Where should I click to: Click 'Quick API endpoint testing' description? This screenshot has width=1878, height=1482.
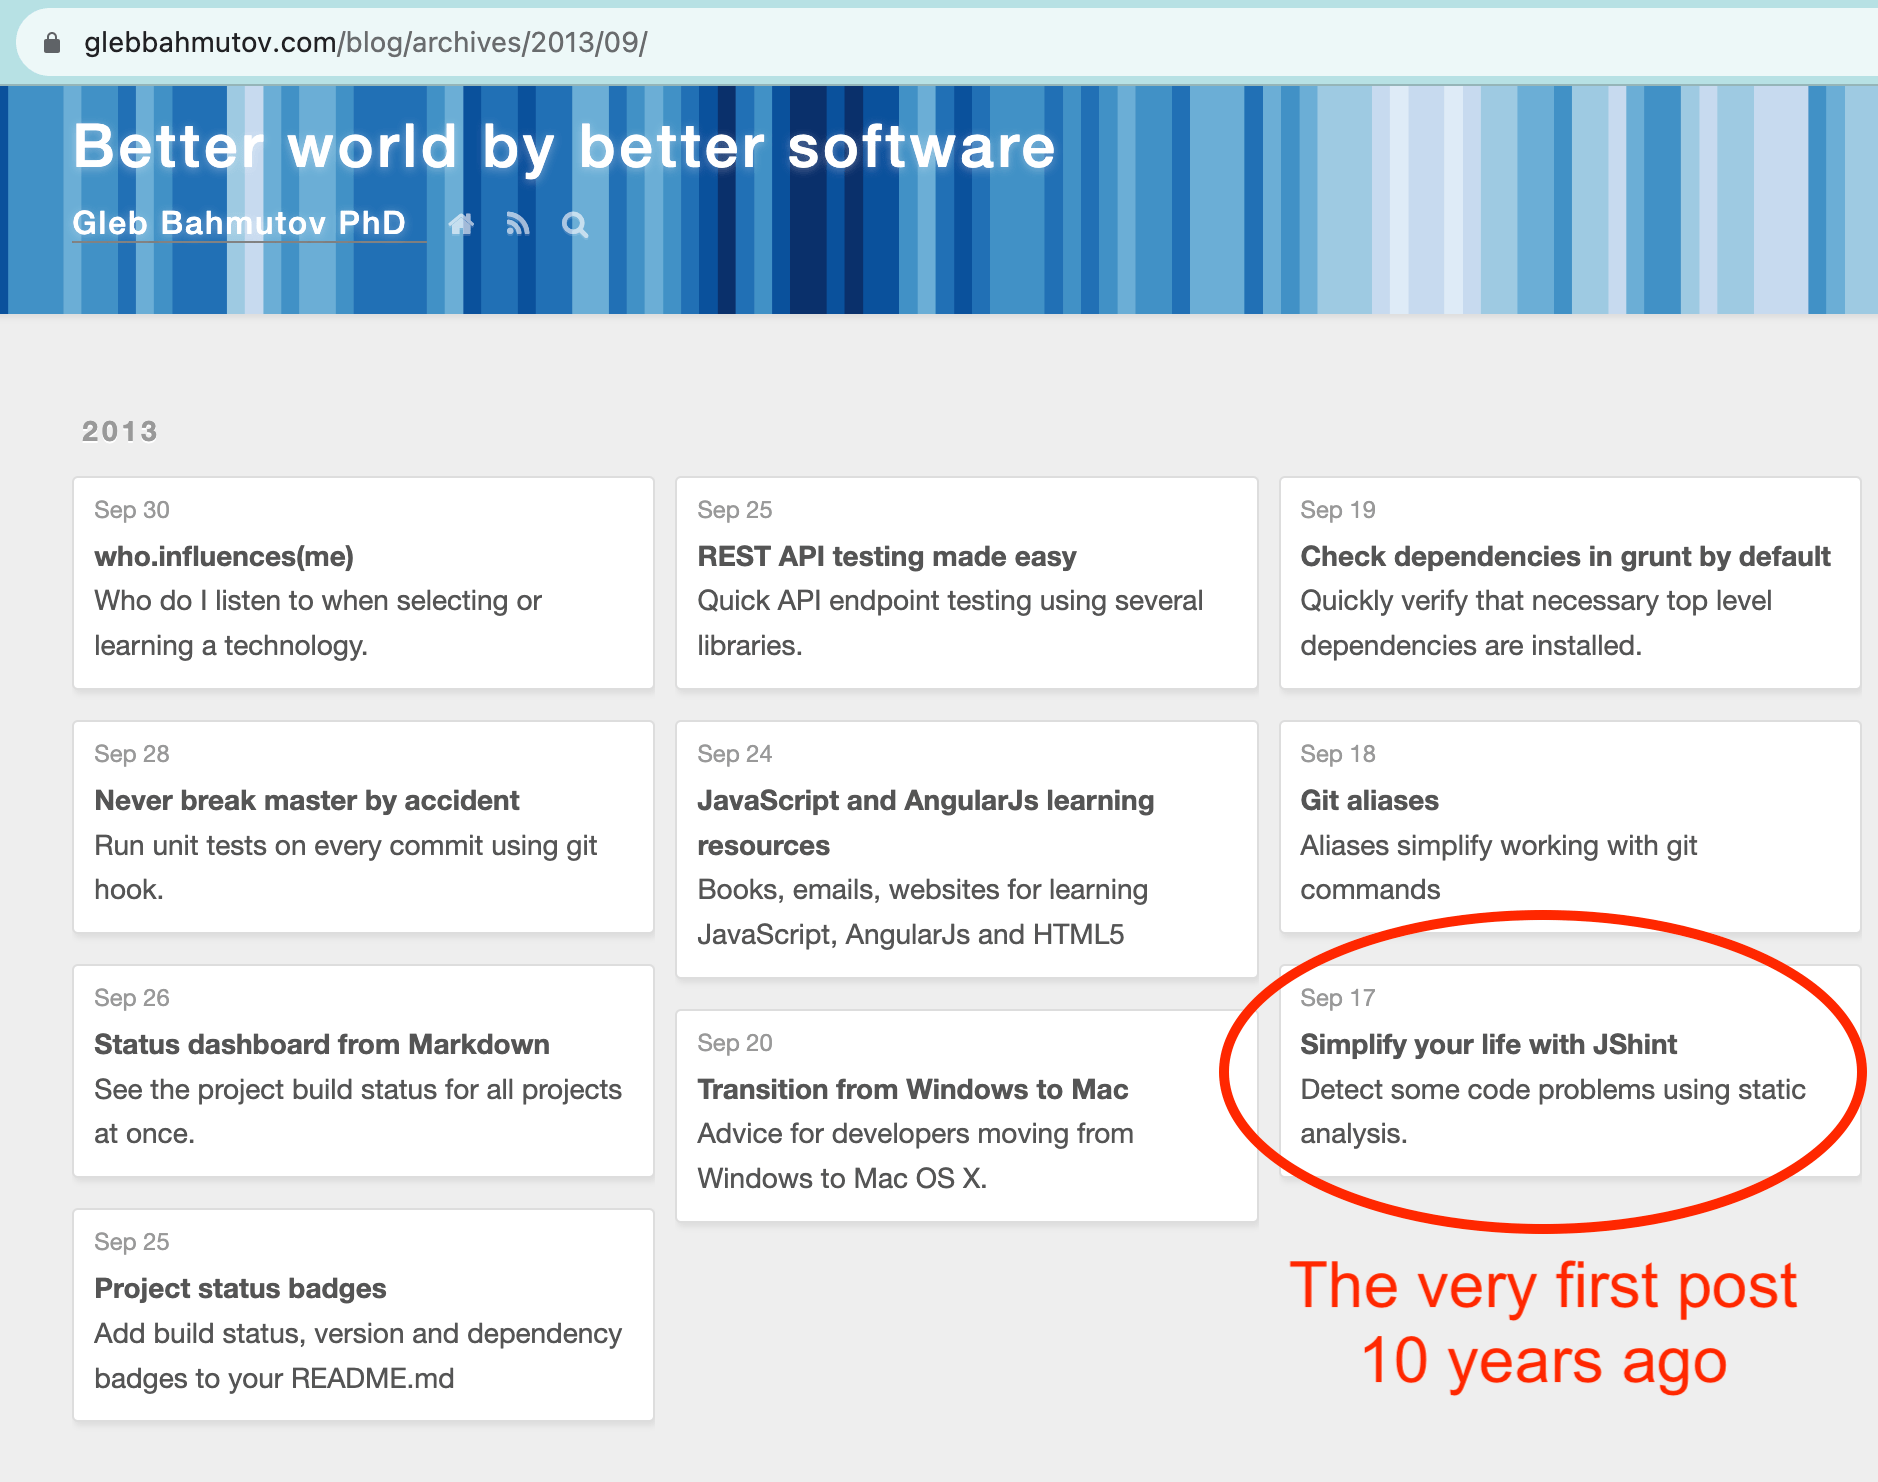[x=950, y=623]
